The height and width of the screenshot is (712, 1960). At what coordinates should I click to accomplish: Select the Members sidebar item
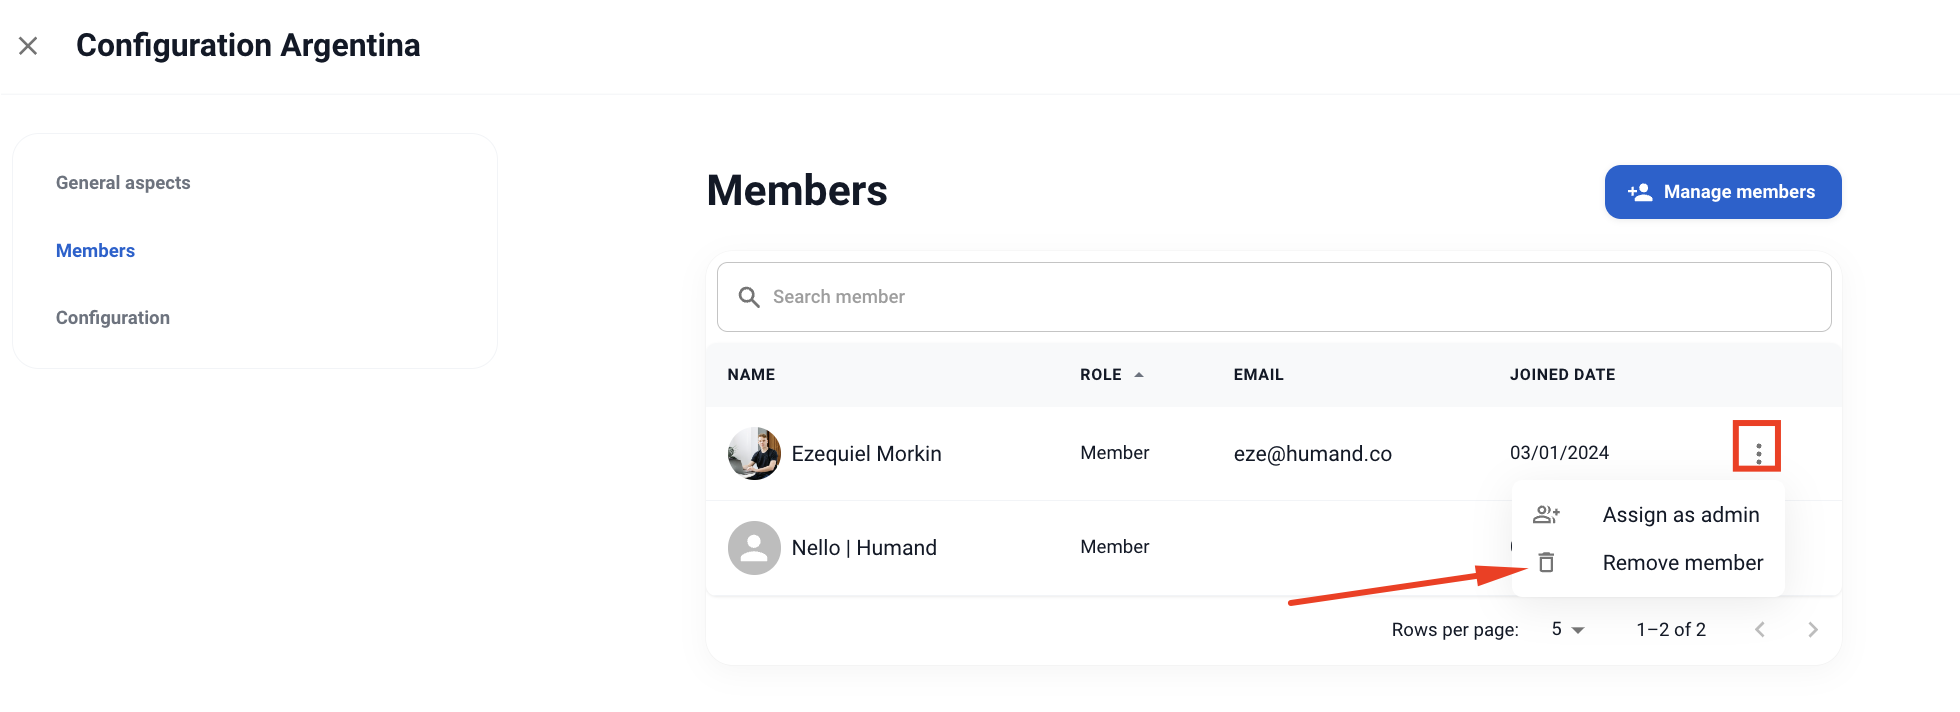click(x=95, y=251)
